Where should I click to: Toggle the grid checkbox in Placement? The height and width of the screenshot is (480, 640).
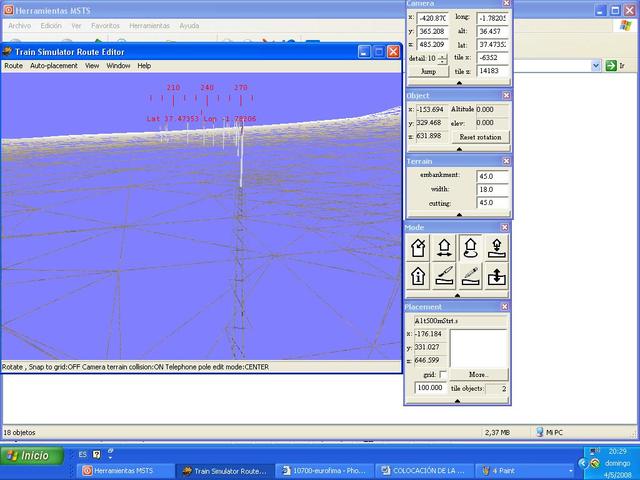(x=443, y=374)
